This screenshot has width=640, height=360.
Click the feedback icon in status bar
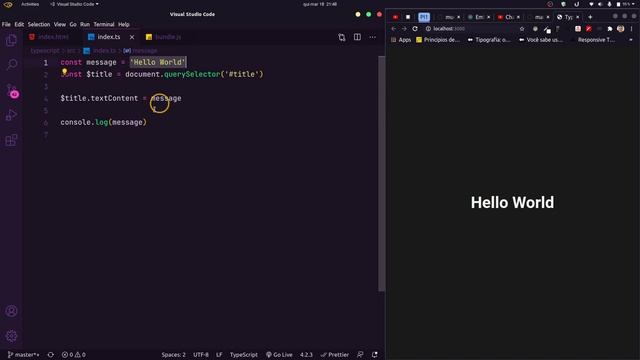click(360, 355)
